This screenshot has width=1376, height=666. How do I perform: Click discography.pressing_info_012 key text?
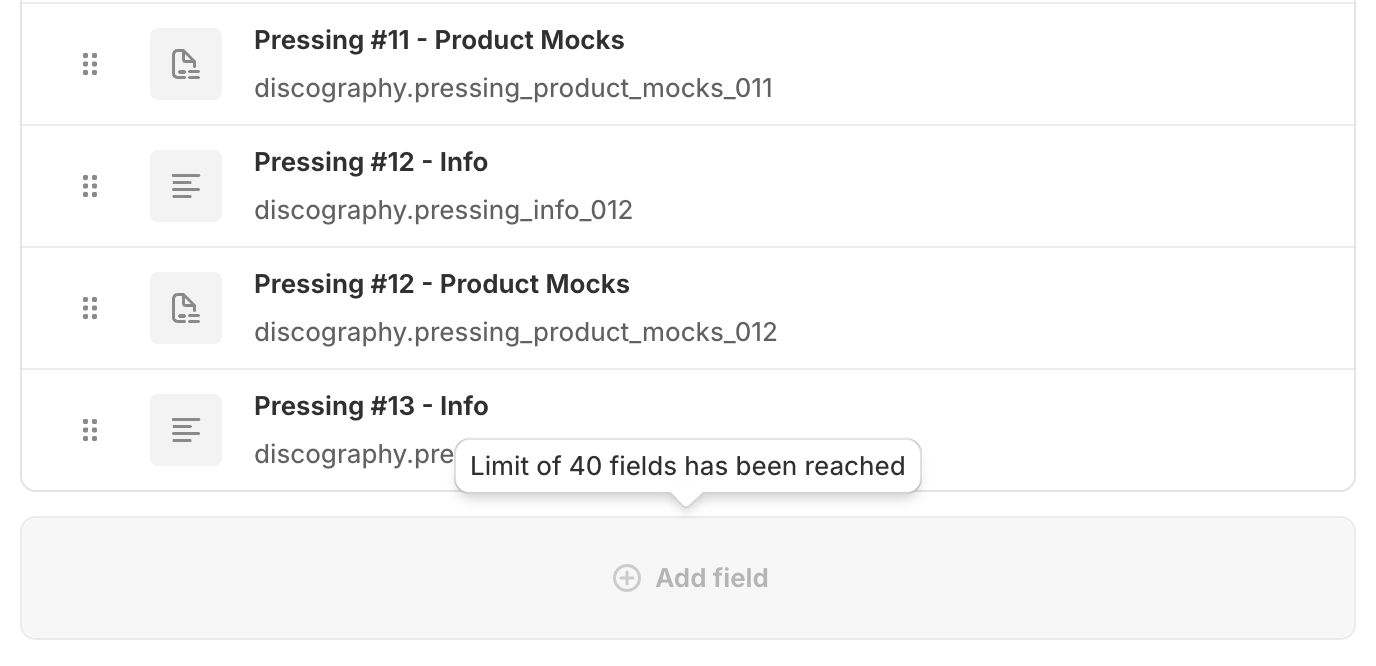443,210
